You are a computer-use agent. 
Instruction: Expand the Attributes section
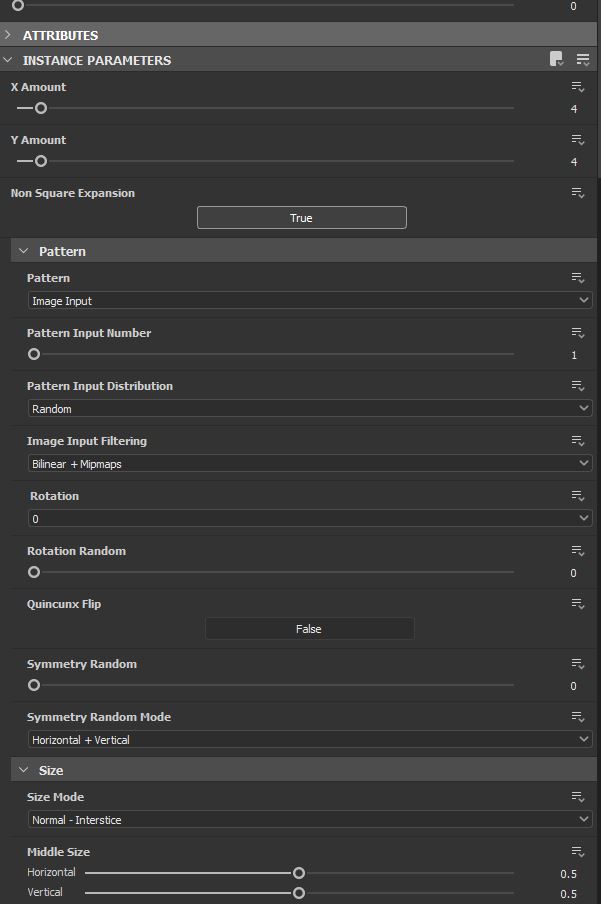pyautogui.click(x=8, y=35)
